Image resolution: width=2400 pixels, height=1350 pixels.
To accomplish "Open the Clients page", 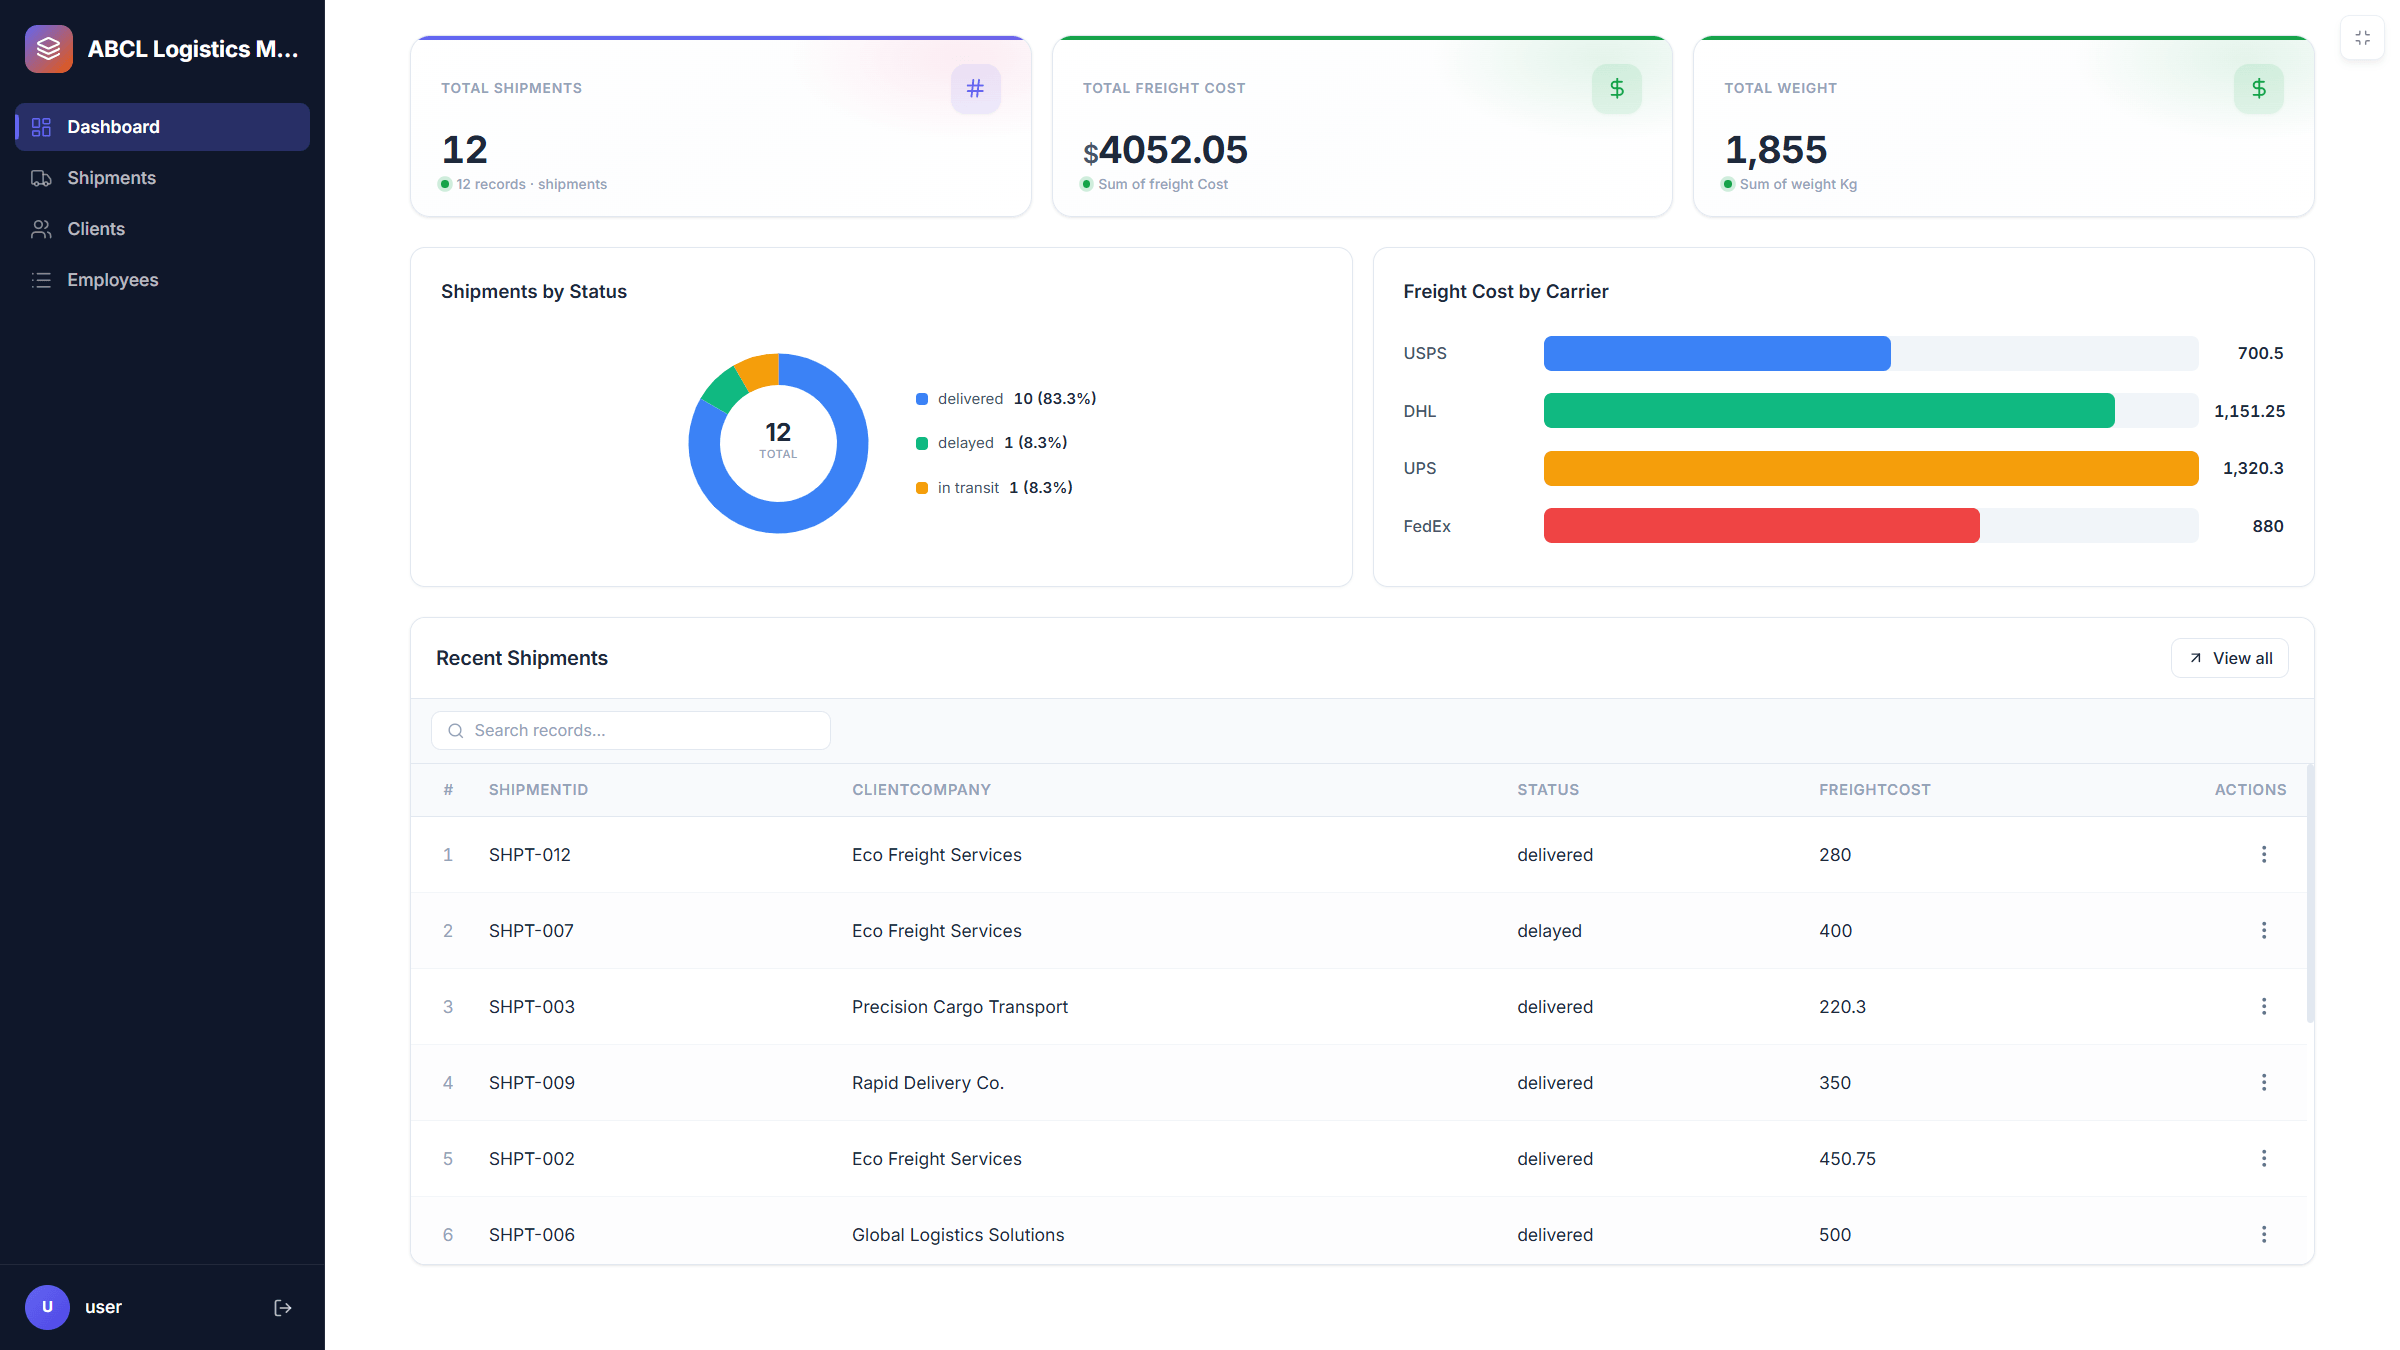I will click(162, 229).
